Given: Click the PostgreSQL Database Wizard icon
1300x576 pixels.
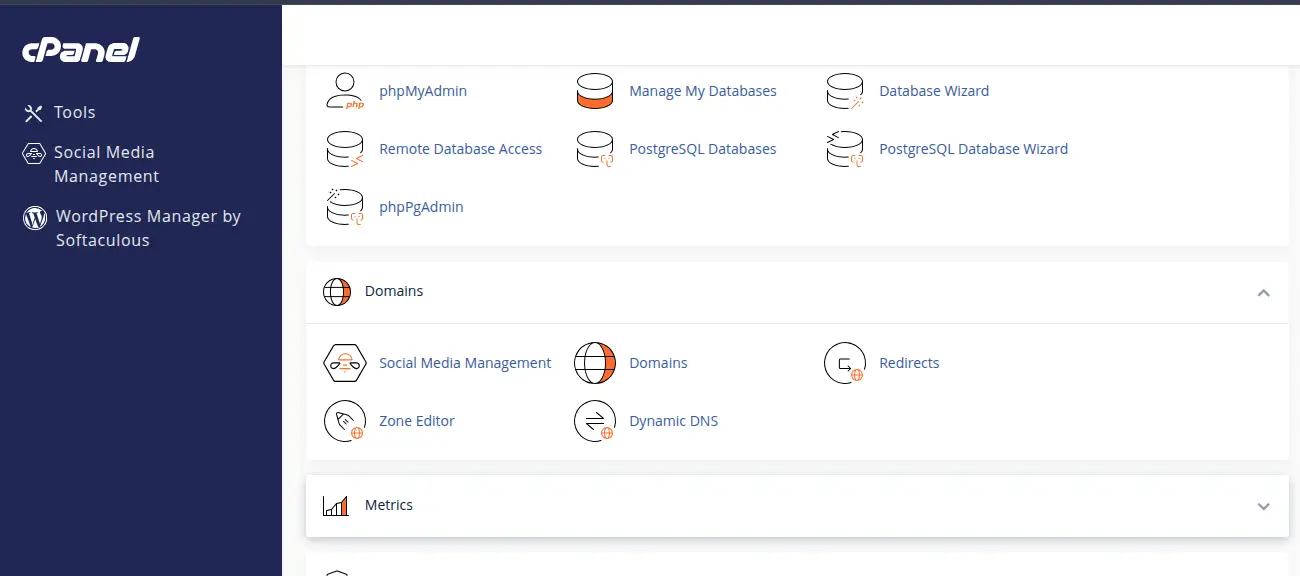Looking at the screenshot, I should (x=845, y=149).
